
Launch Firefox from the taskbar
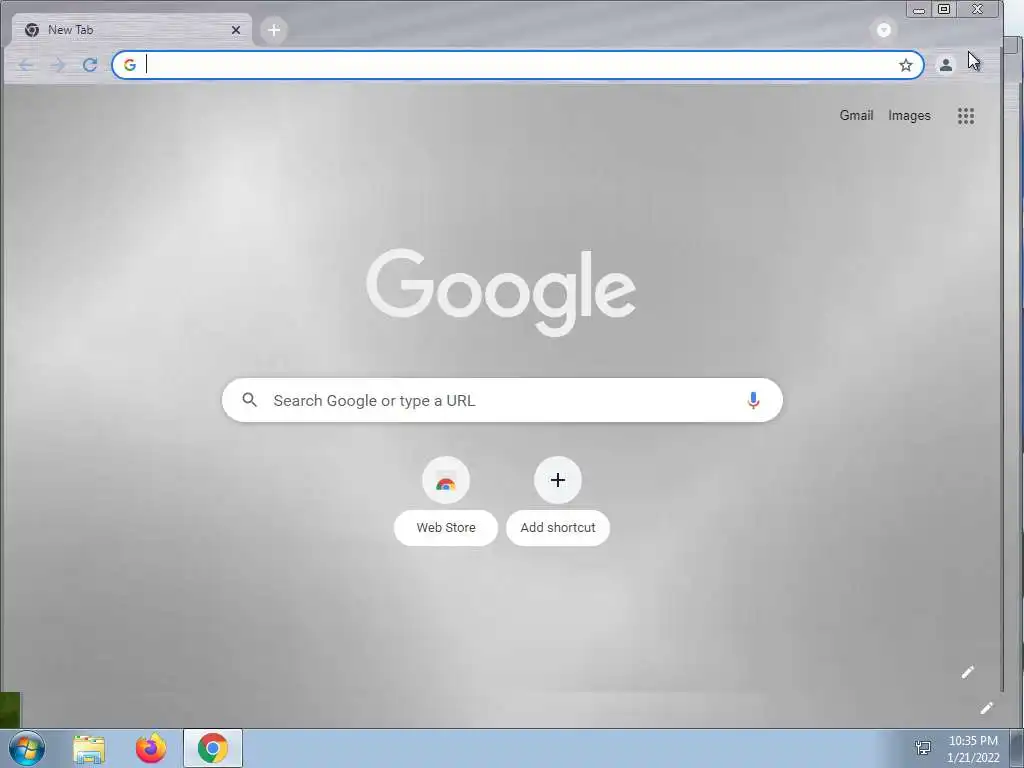pos(151,748)
